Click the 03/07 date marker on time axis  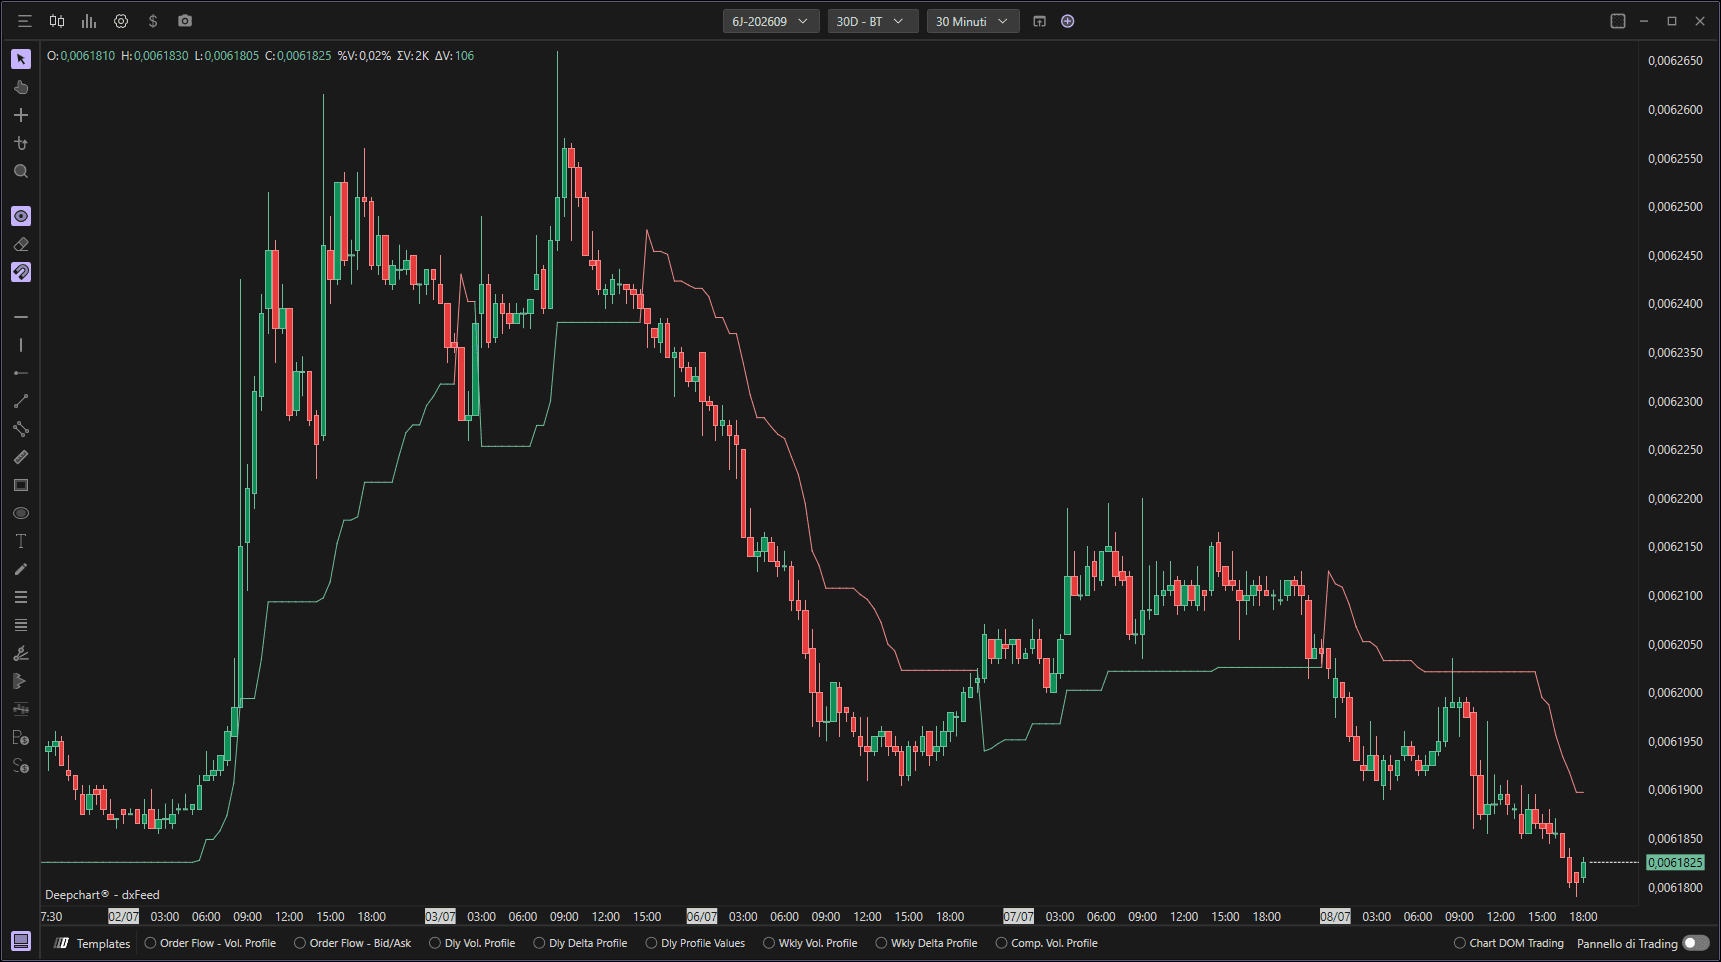[x=440, y=916]
